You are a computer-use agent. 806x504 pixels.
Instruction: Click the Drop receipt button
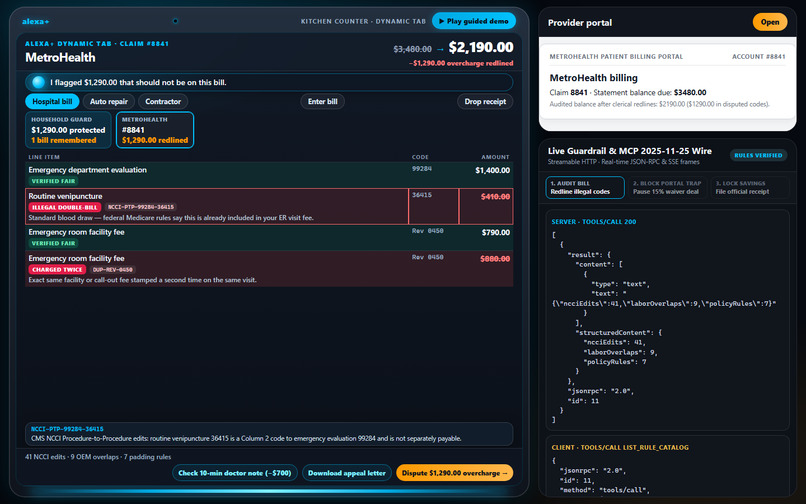pos(485,101)
